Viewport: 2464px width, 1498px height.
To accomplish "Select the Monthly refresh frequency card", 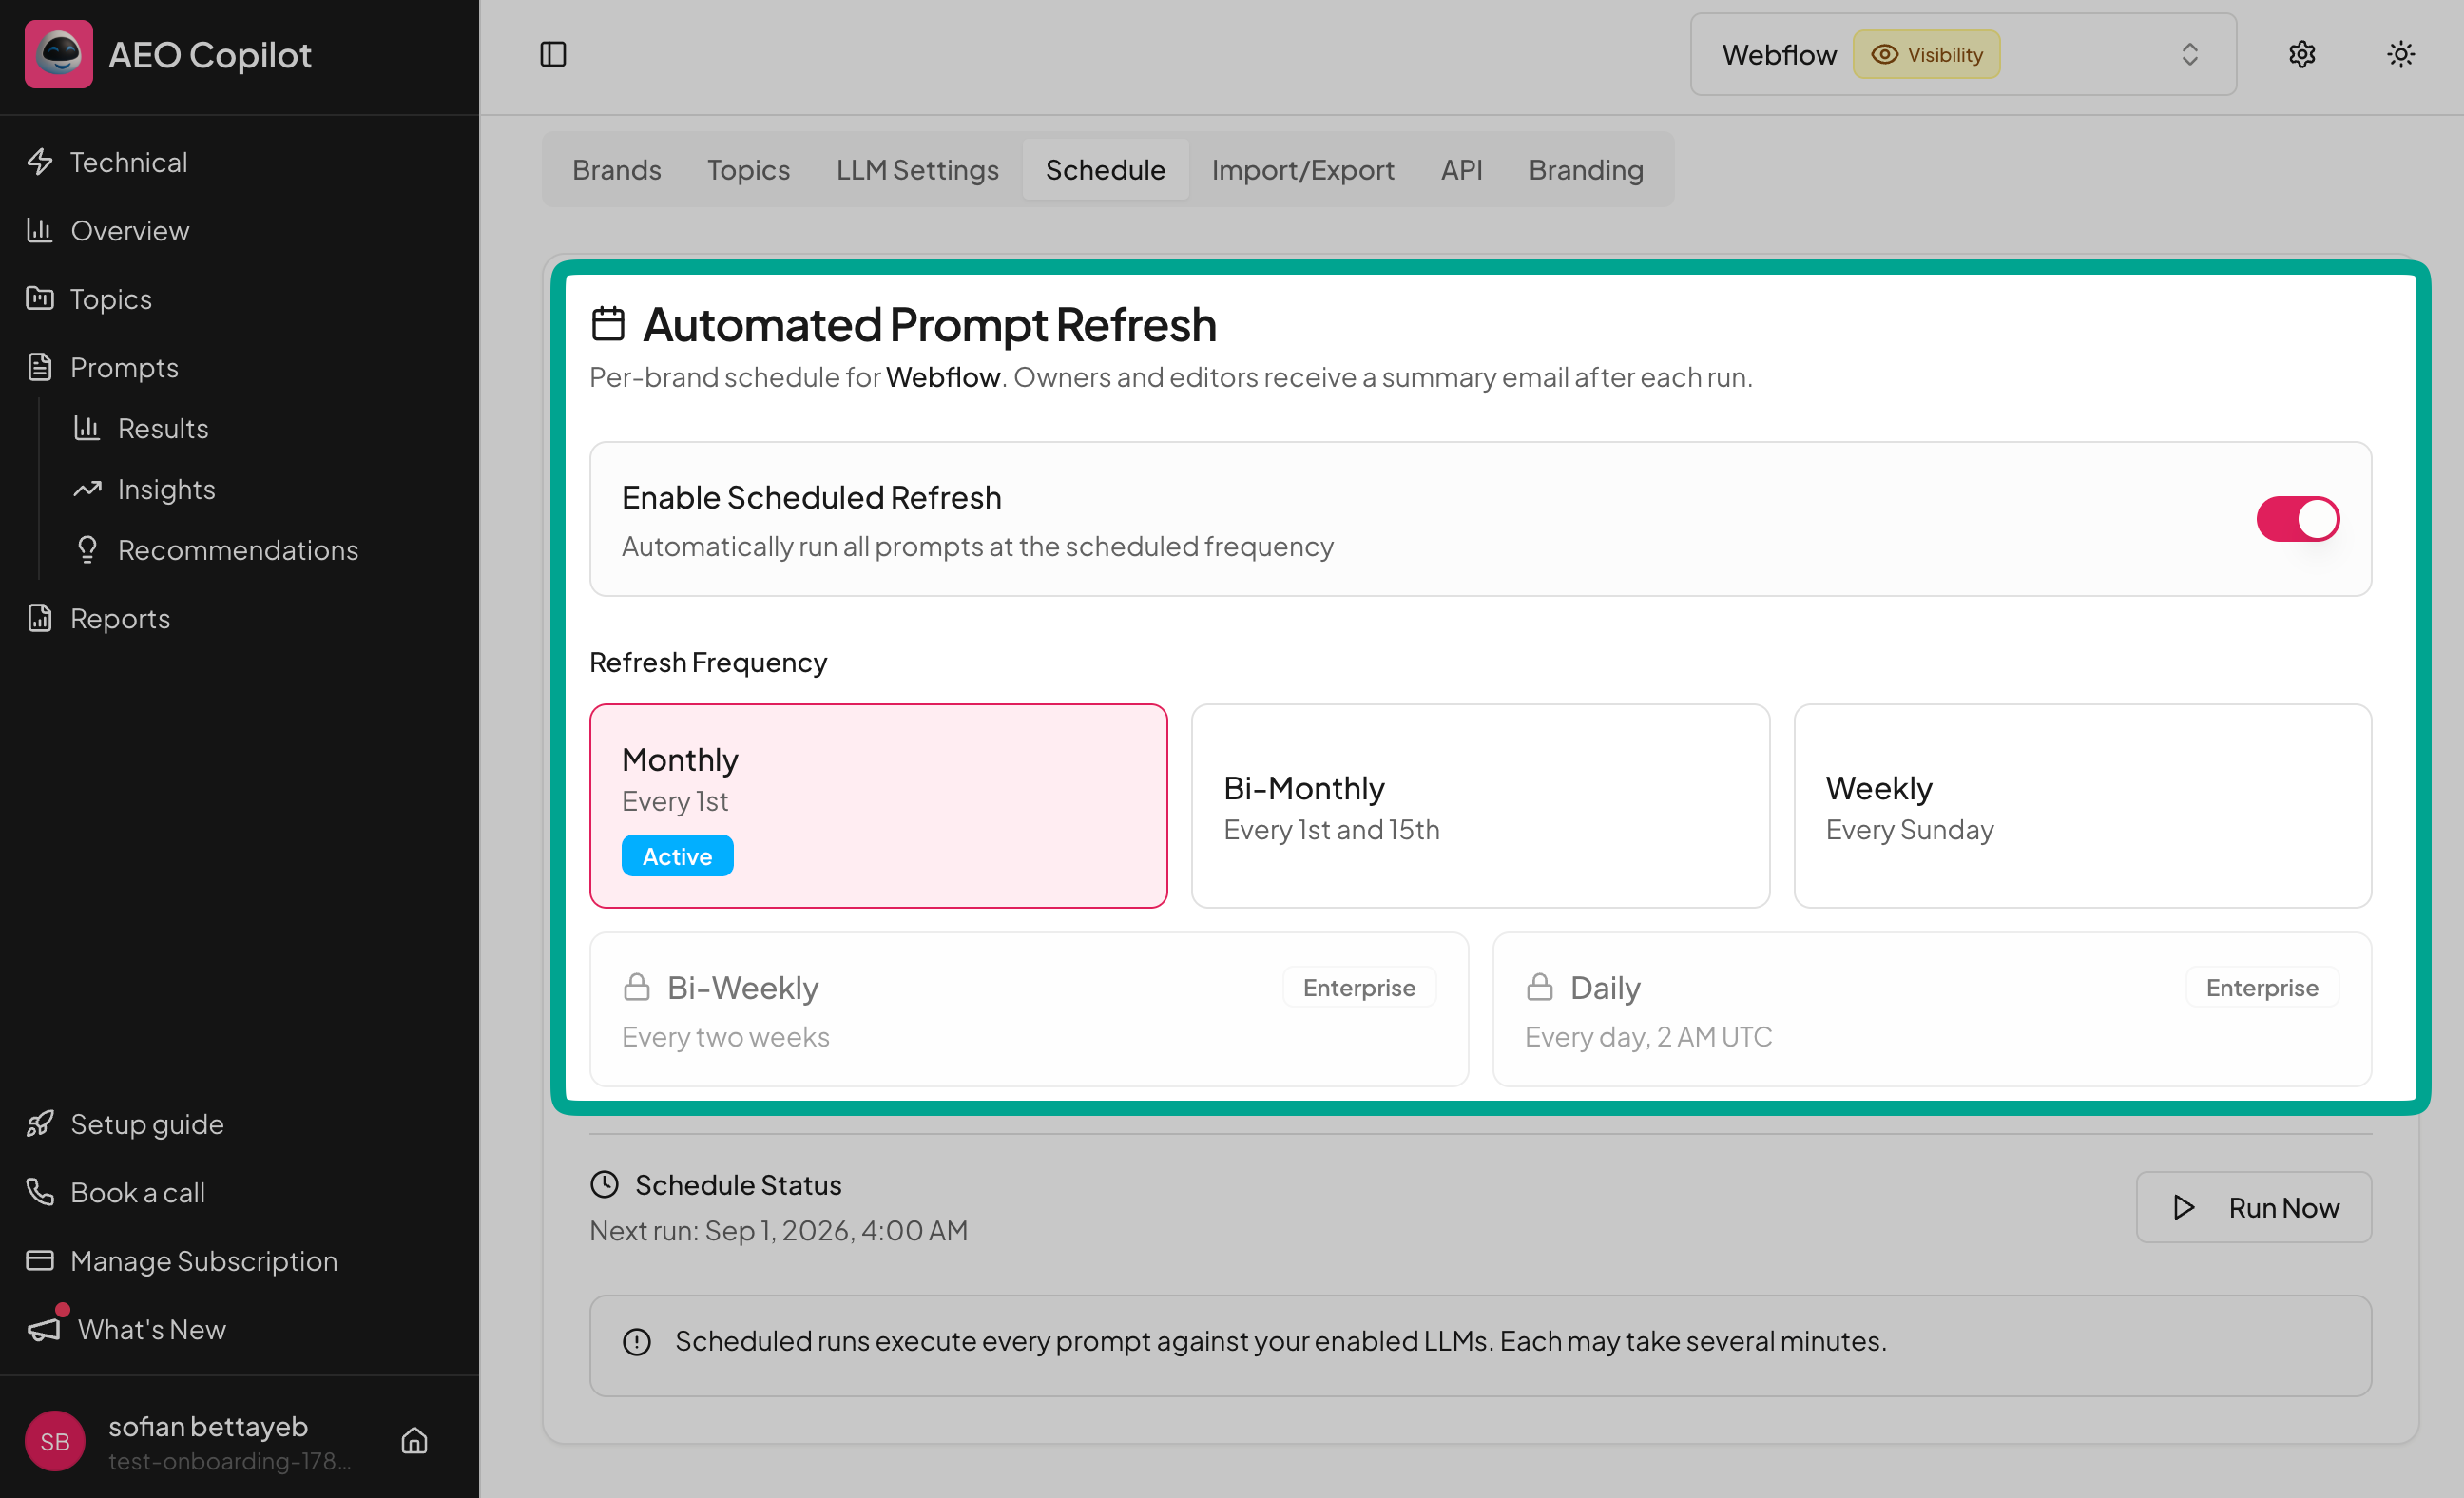I will pyautogui.click(x=878, y=806).
